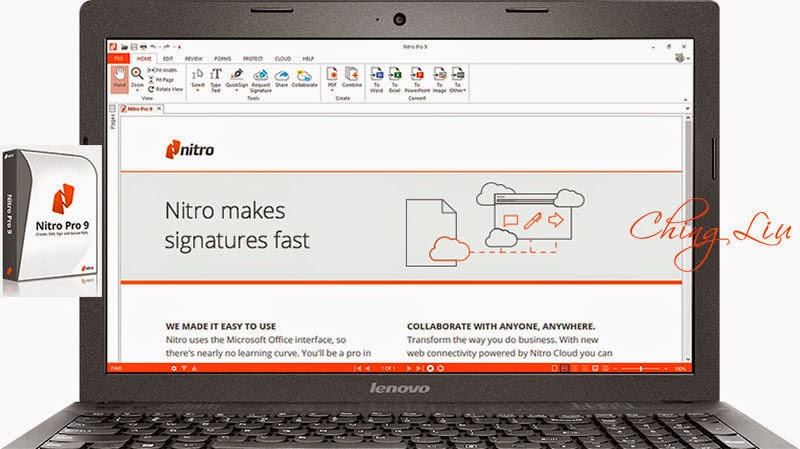Screen dimensions: 800x449
Task: Click the Print quick access icon
Action: point(143,47)
